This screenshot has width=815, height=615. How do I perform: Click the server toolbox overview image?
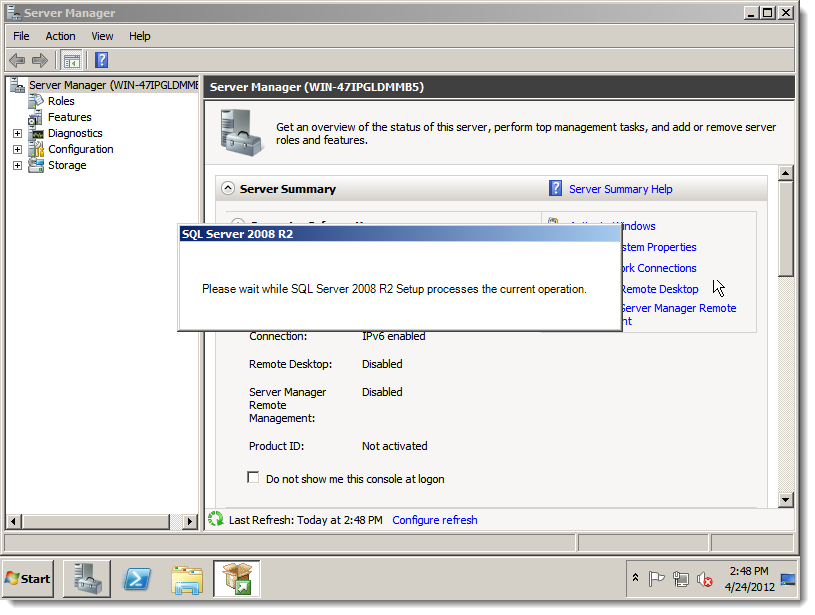tap(240, 133)
